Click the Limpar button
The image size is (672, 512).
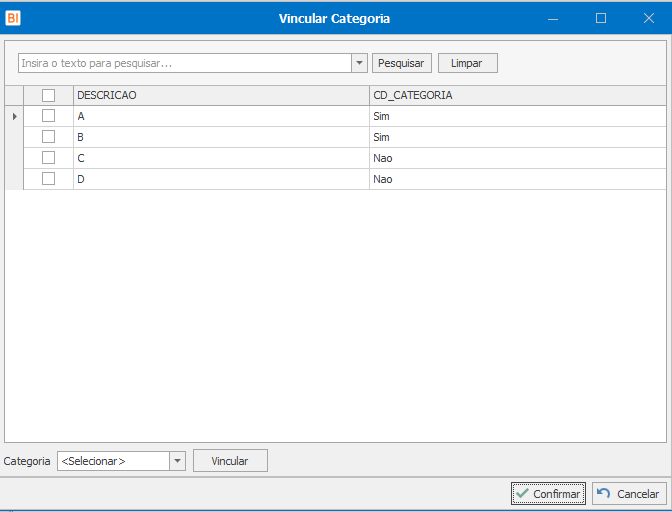468,63
